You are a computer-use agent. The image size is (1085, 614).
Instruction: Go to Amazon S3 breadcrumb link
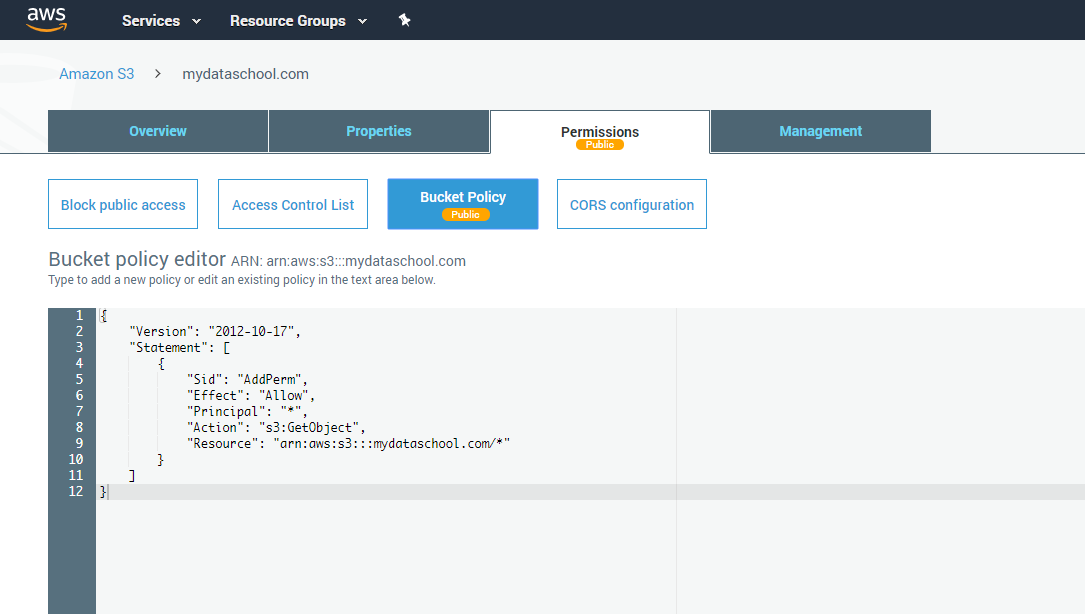[96, 74]
